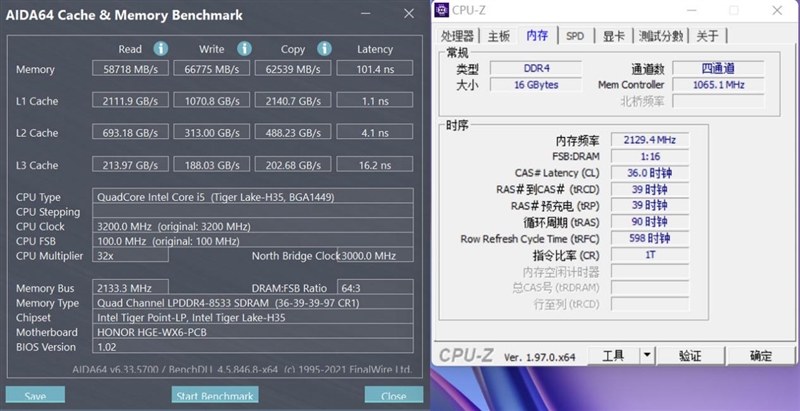Click Memory Type Quad Channel LPDDR4-8533 field
This screenshot has height=411, width=800.
click(x=253, y=302)
